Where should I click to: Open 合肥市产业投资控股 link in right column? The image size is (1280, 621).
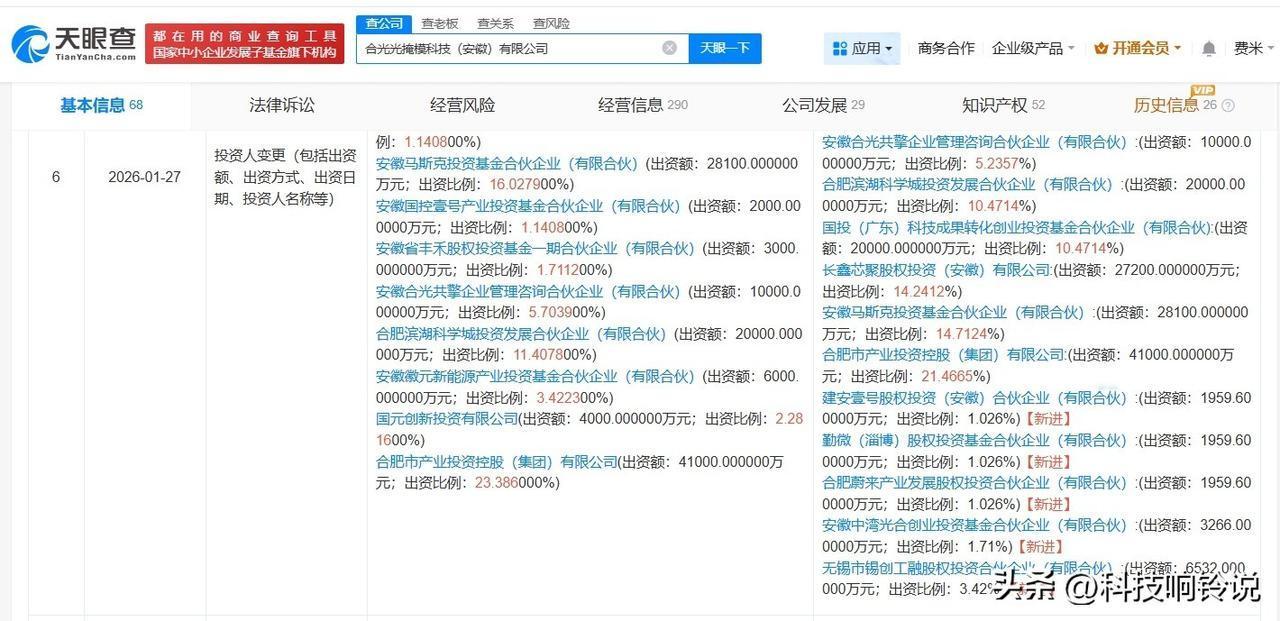coord(944,354)
